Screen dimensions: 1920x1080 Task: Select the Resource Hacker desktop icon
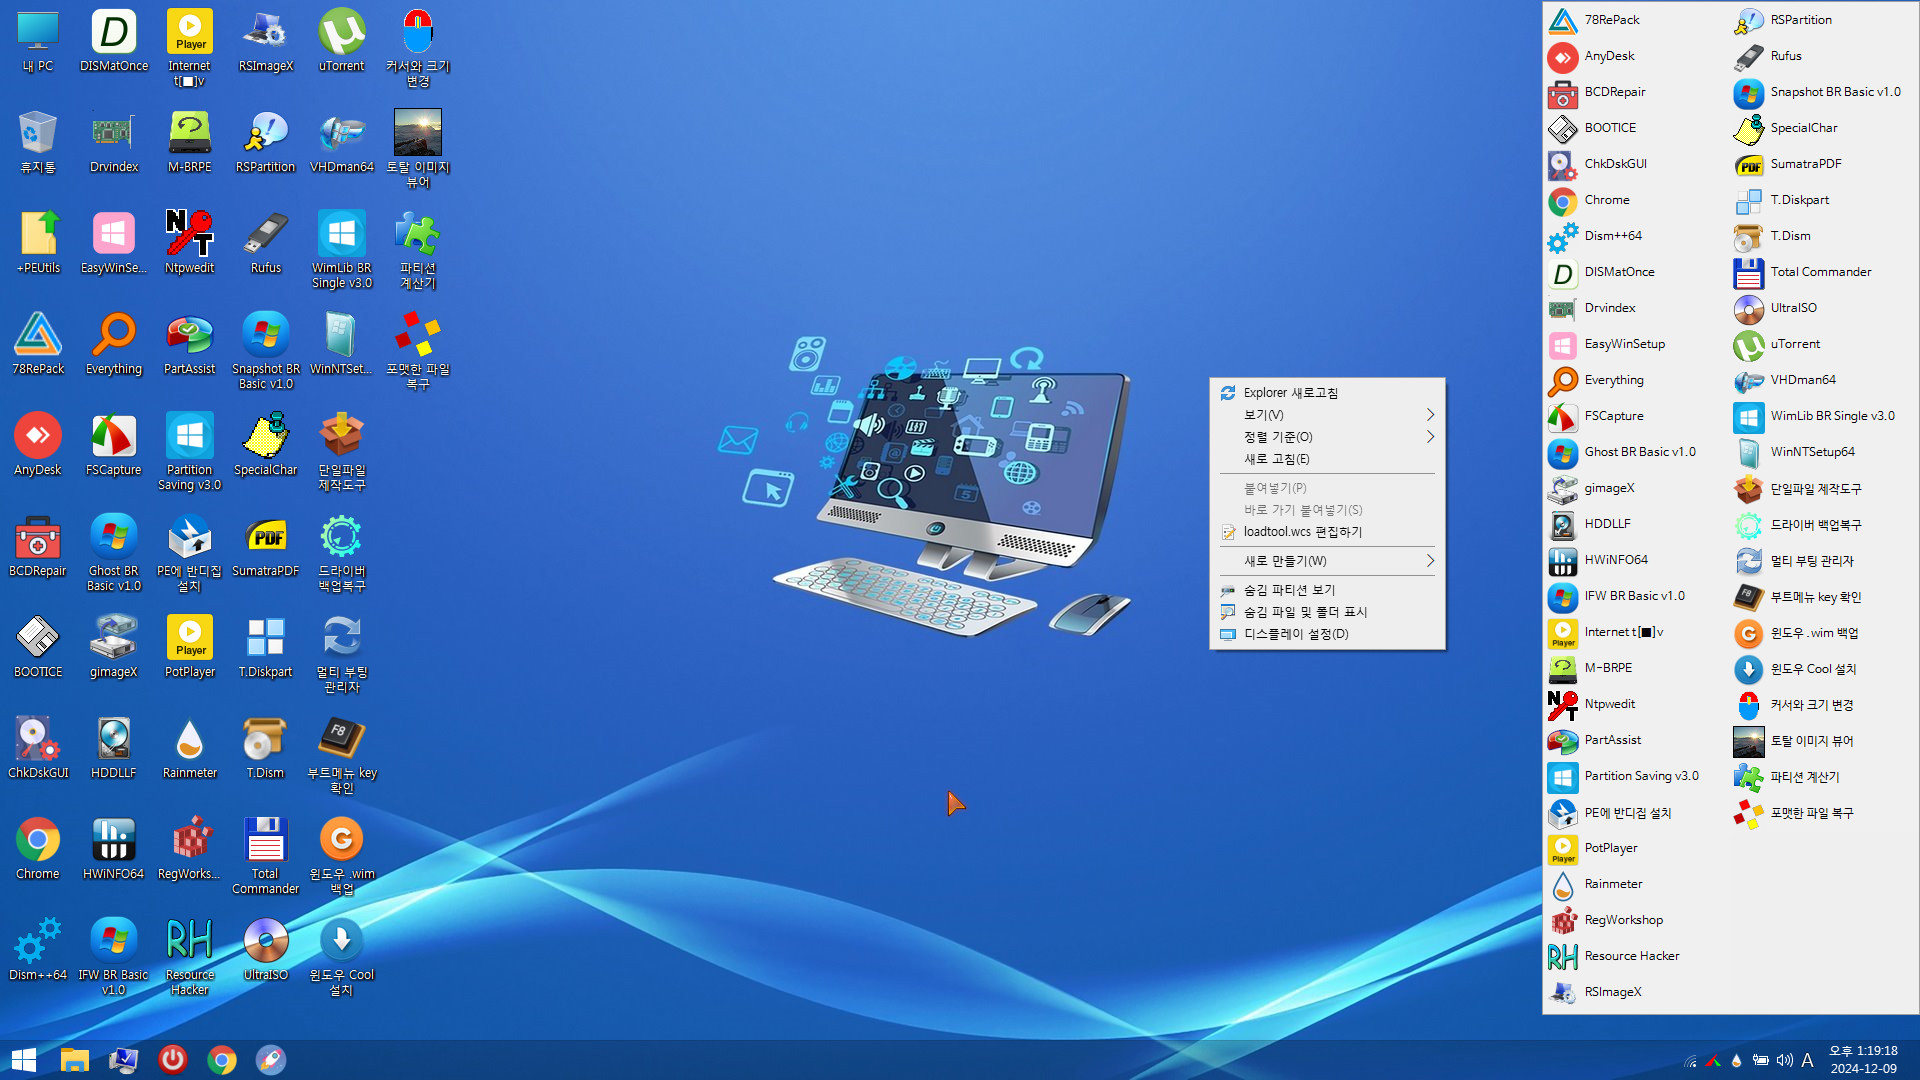(x=190, y=957)
